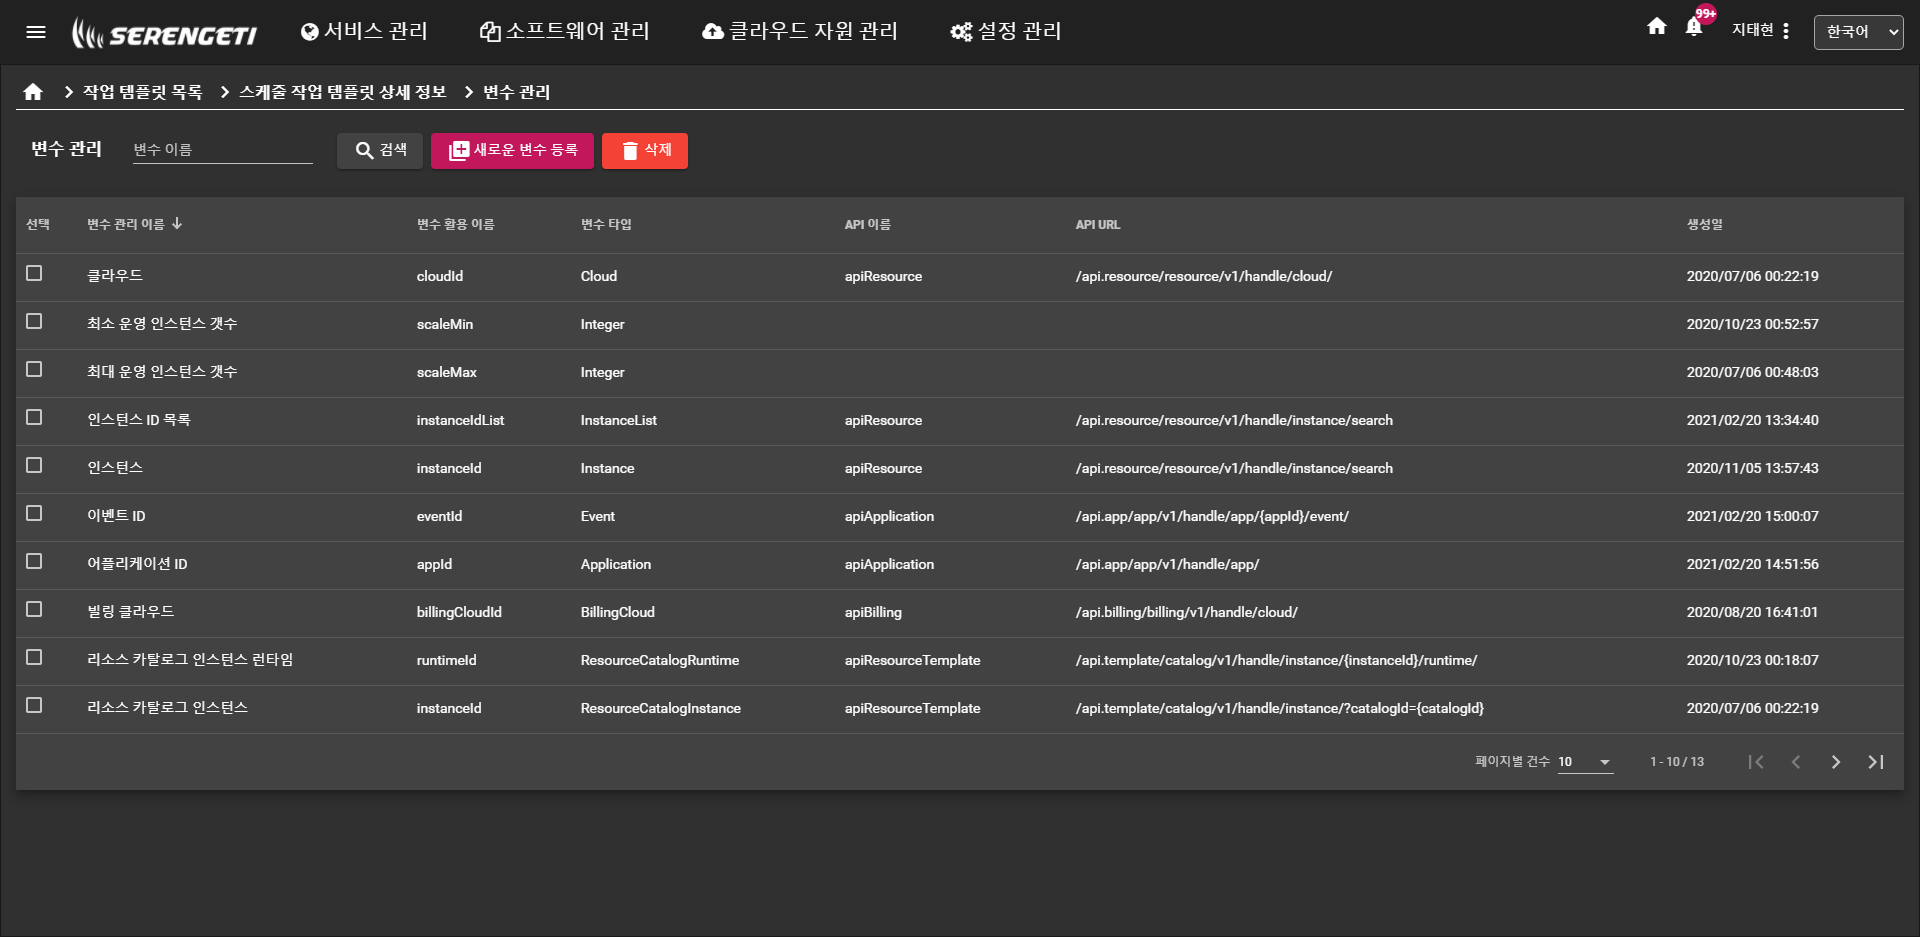1920x937 pixels.
Task: Open 클라우드 자원 관리 menu
Action: [x=800, y=32]
